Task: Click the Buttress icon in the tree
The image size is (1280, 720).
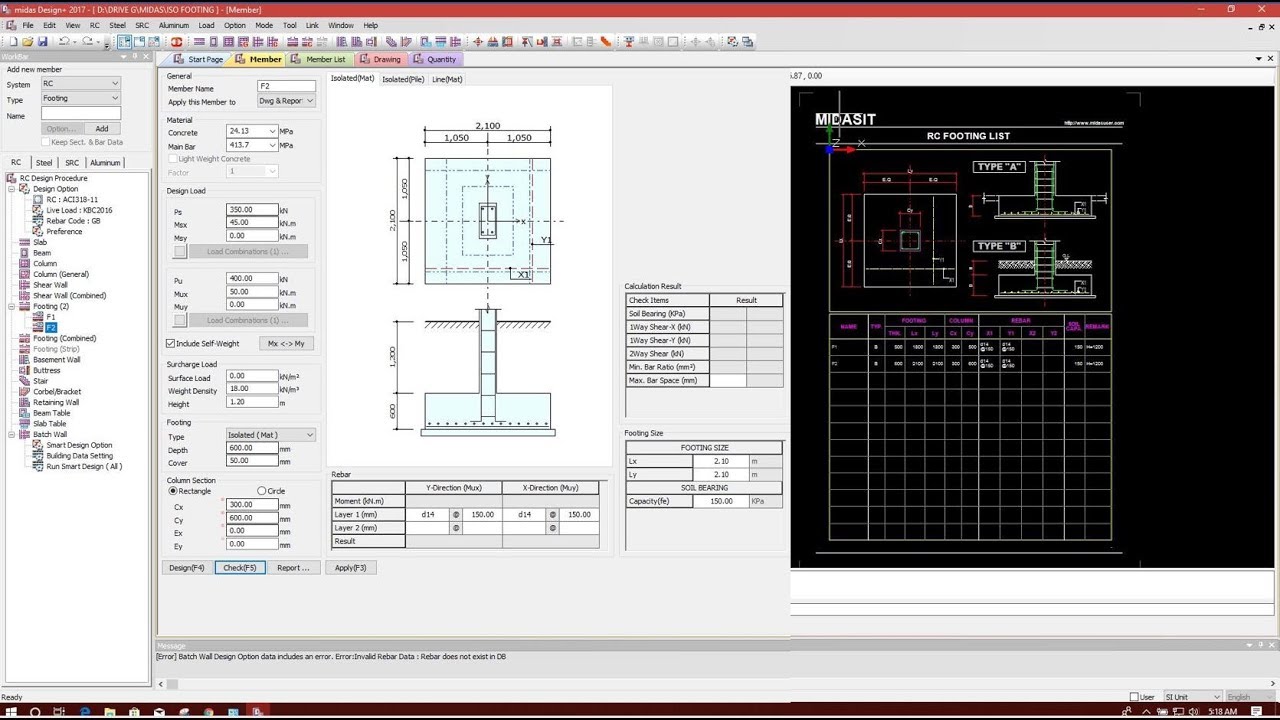Action: [x=25, y=371]
